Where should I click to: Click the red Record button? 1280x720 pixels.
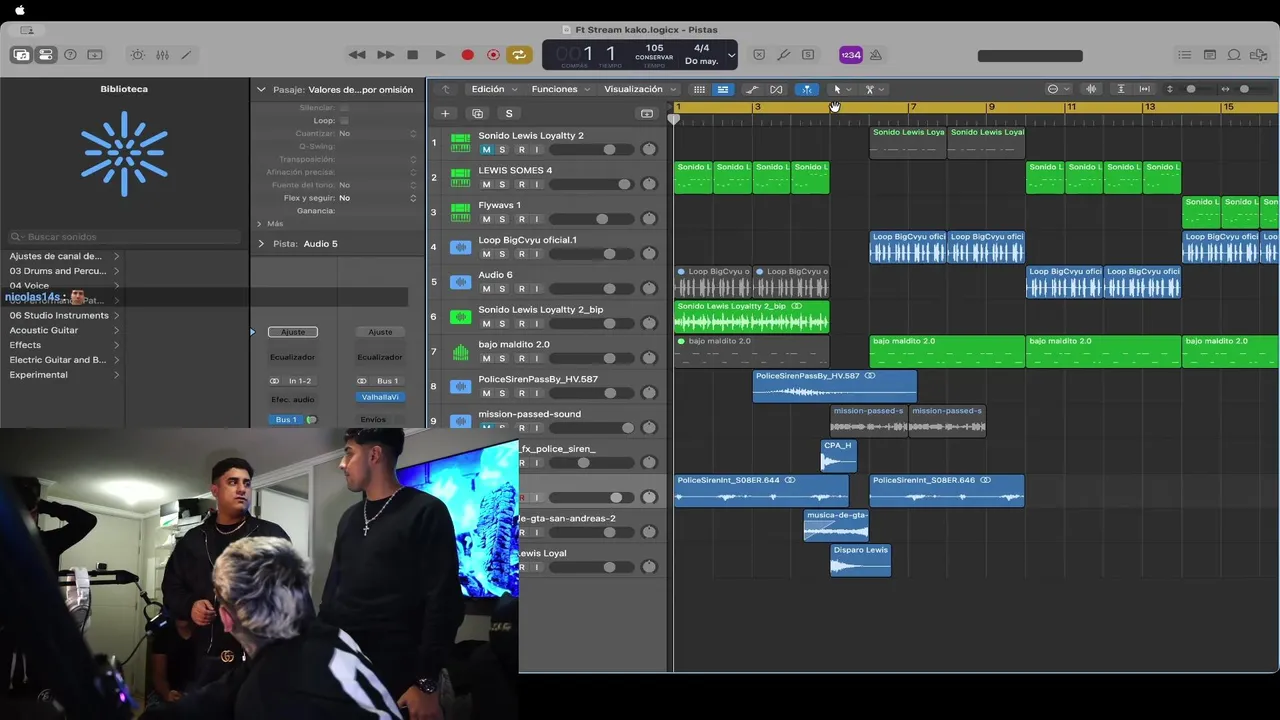(467, 55)
